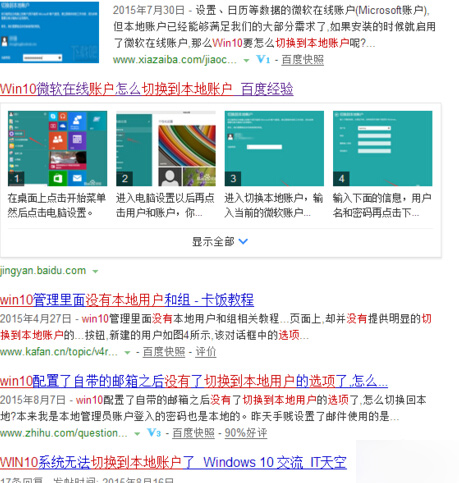This screenshot has height=483, width=459.
Task: Open the dropdown arrow after www.kafan.cn URL
Action: click(127, 352)
